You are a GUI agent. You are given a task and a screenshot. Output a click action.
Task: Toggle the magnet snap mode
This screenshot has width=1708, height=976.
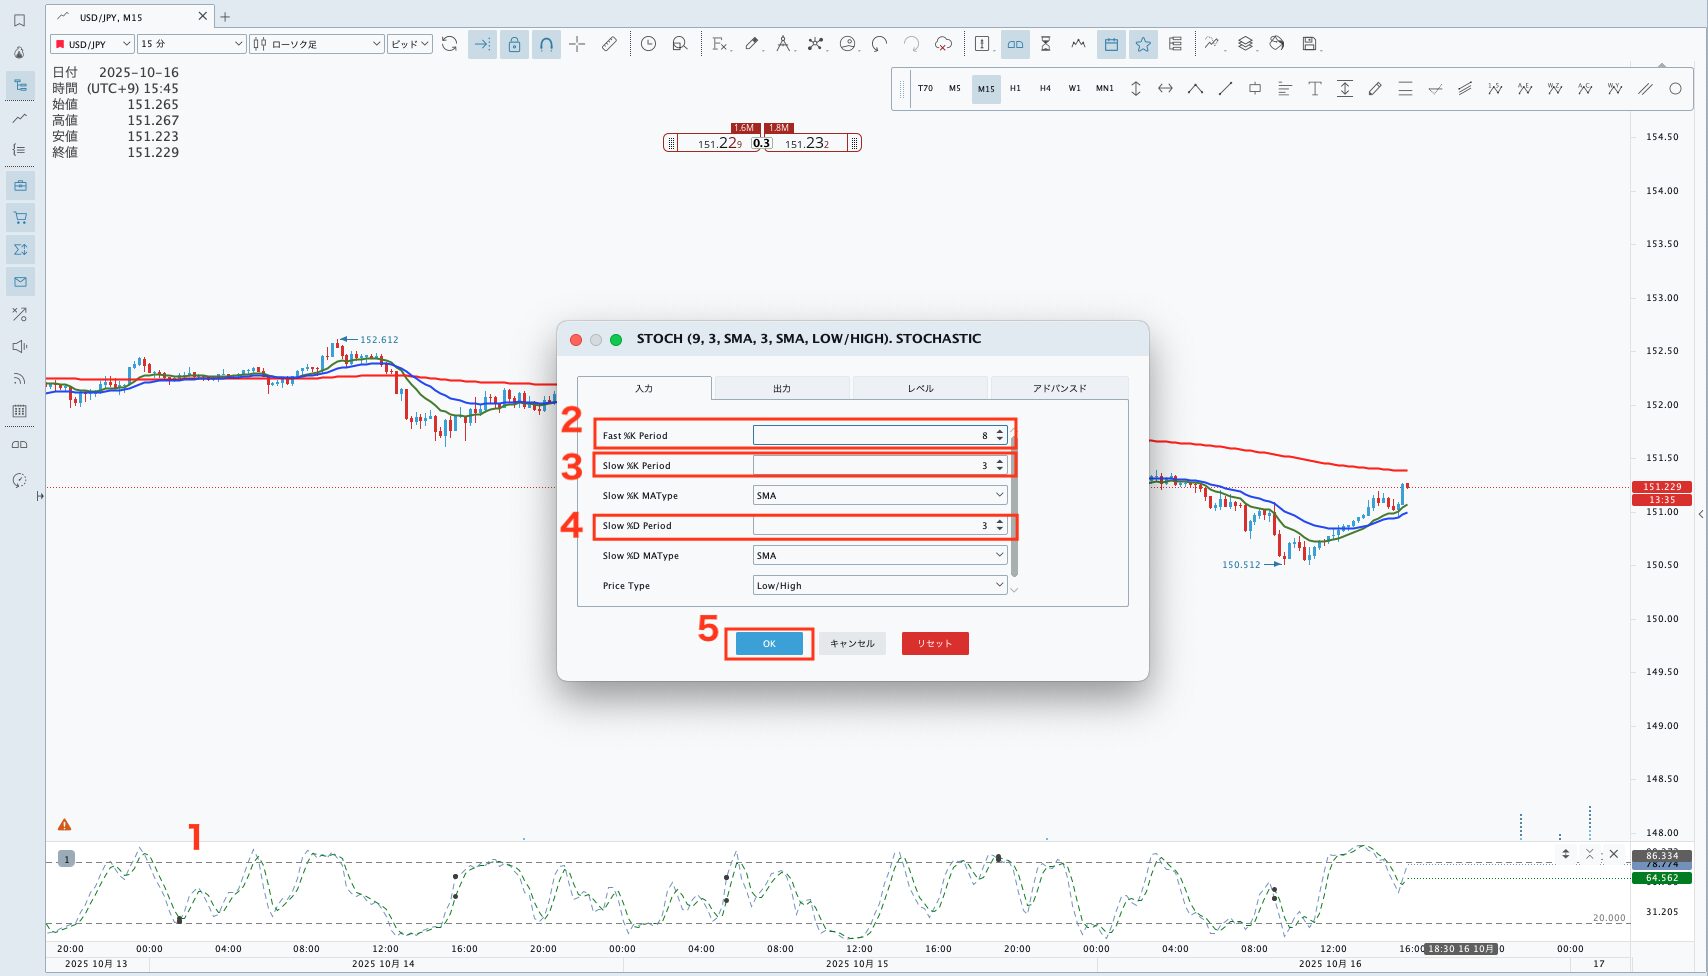coord(546,44)
